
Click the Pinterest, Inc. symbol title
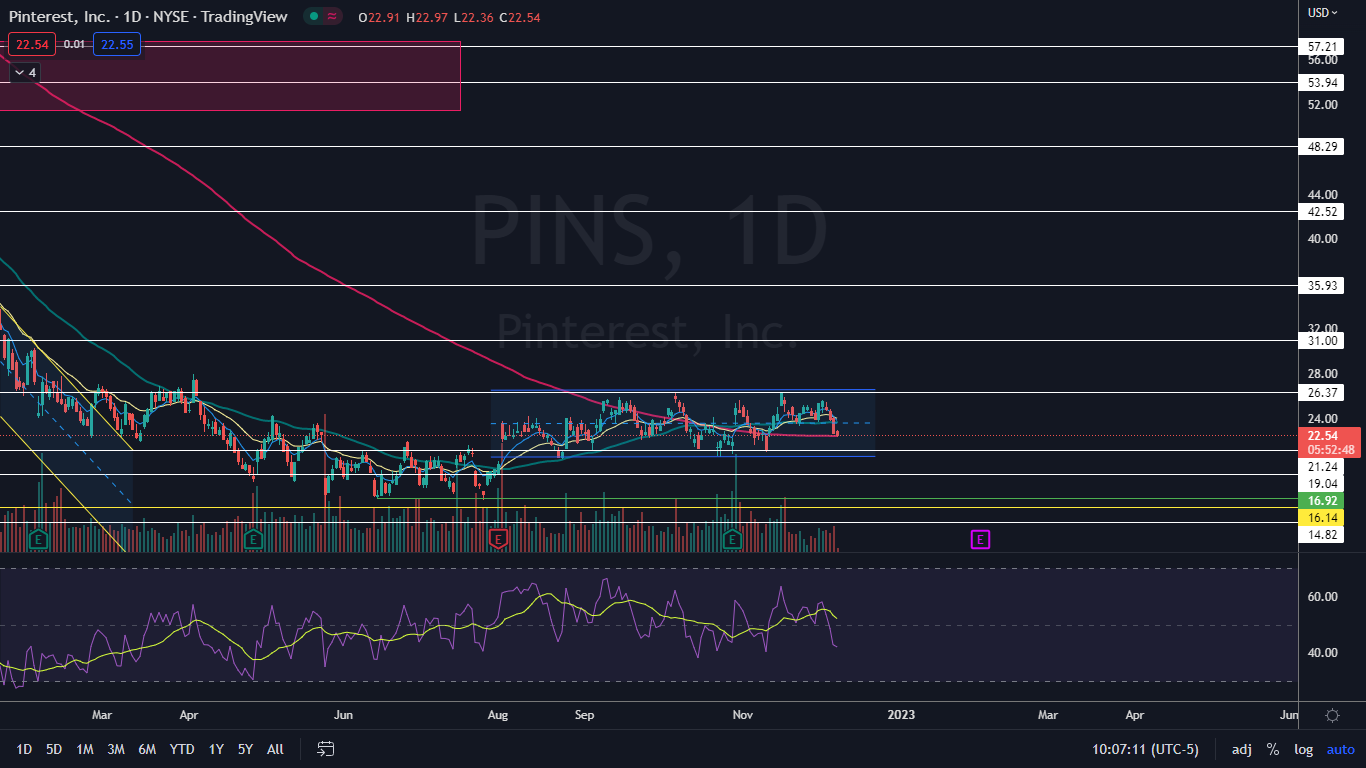61,16
